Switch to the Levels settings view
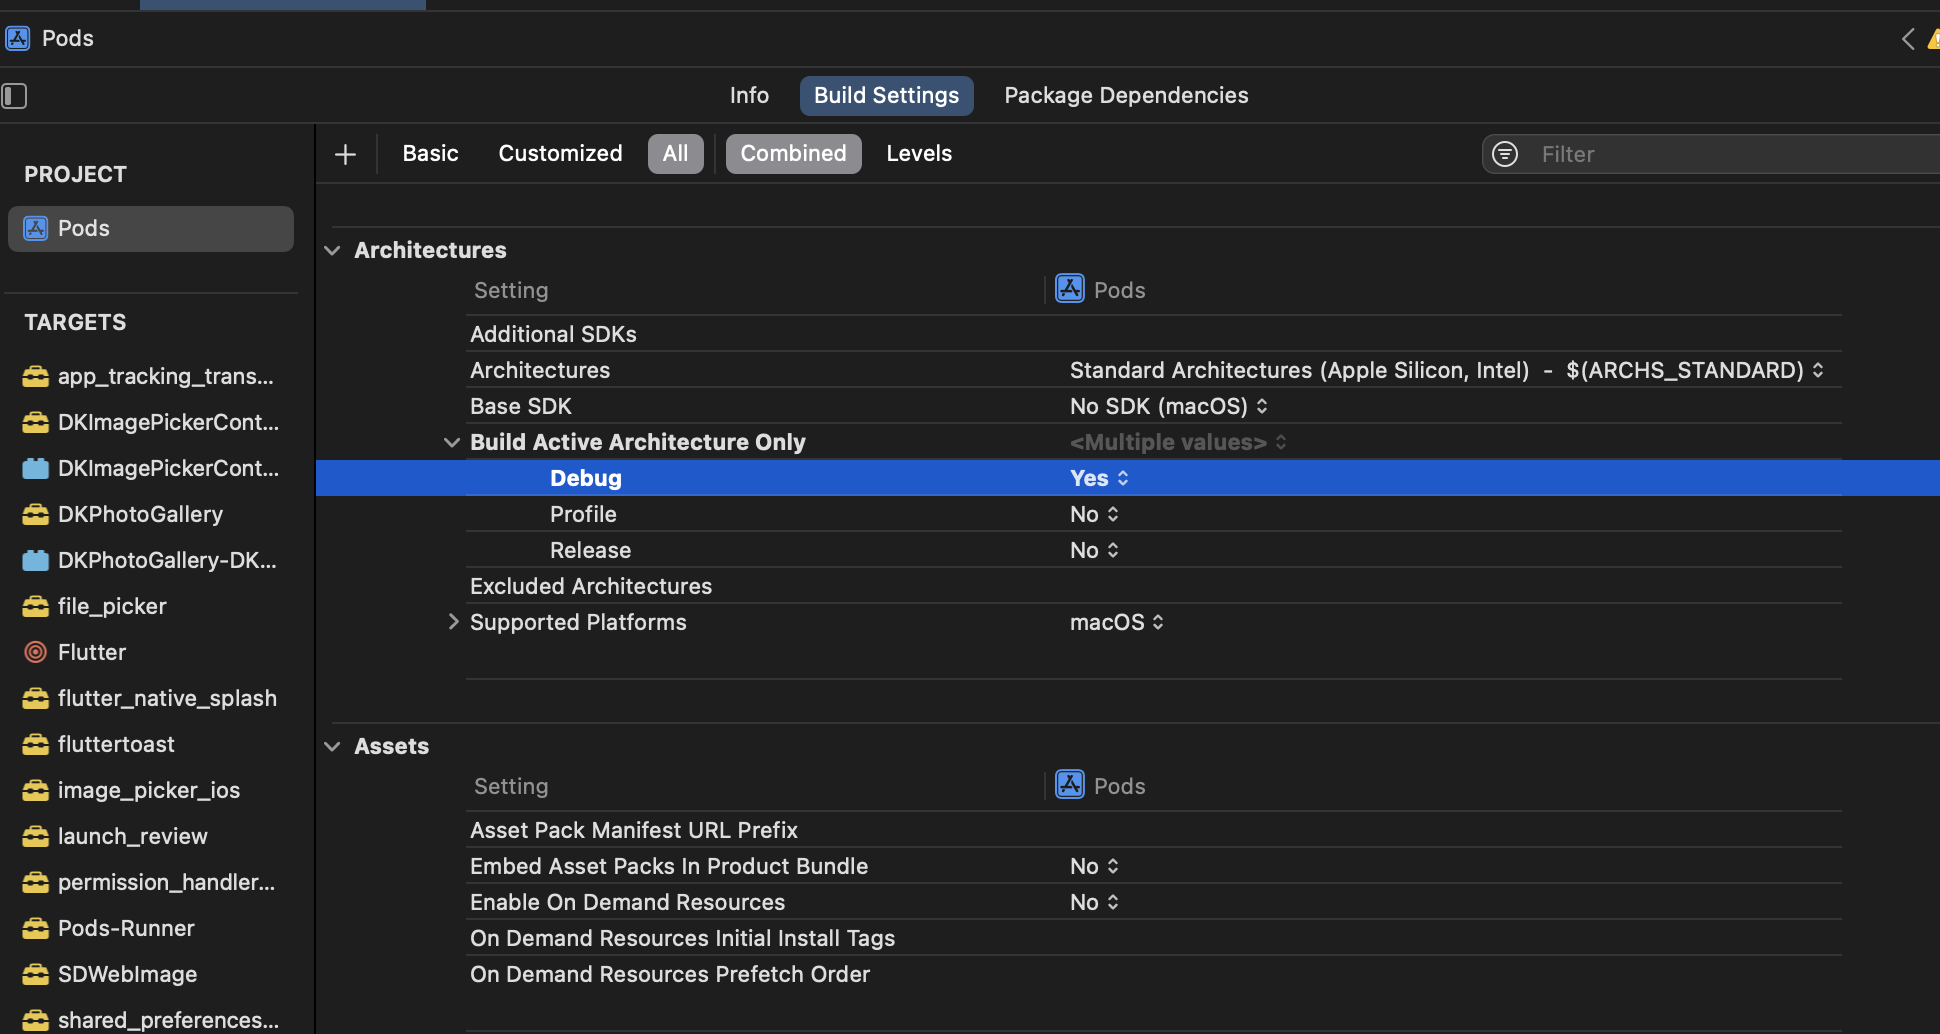The height and width of the screenshot is (1034, 1940). click(918, 153)
